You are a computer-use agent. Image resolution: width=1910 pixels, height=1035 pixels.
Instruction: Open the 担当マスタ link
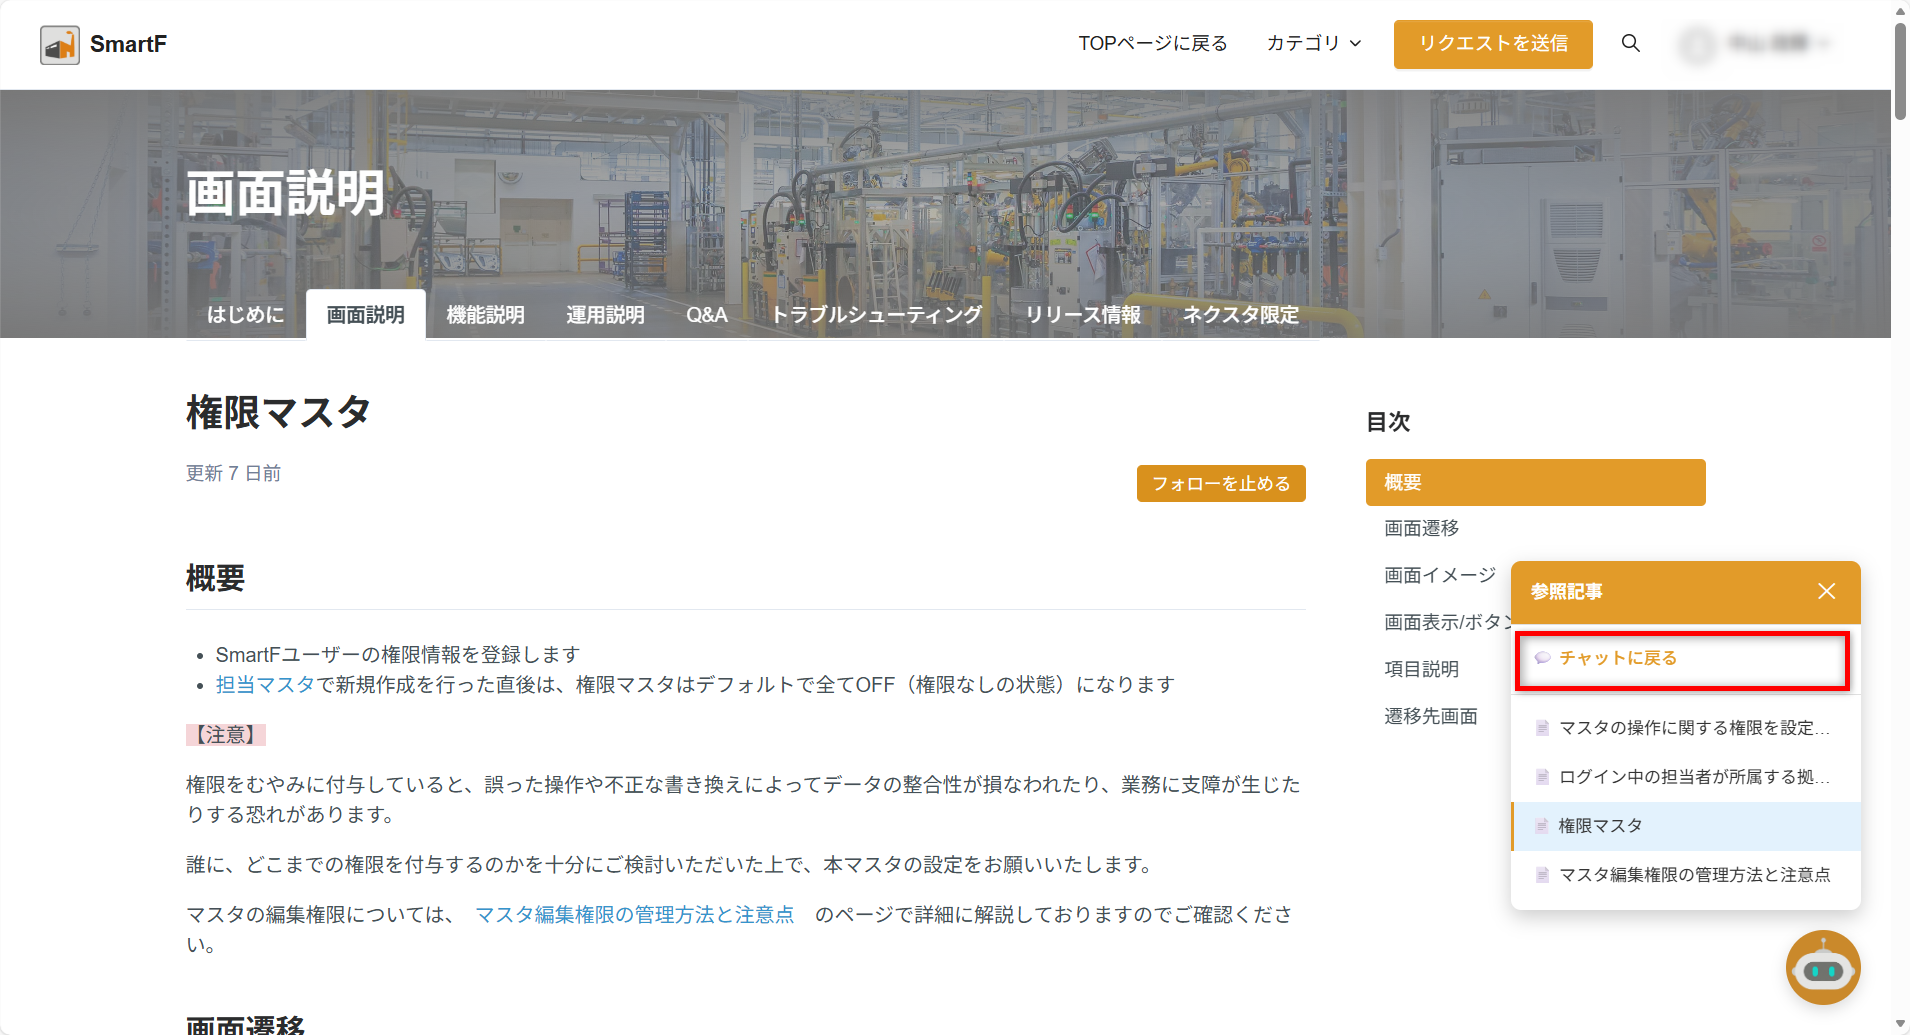click(x=265, y=685)
